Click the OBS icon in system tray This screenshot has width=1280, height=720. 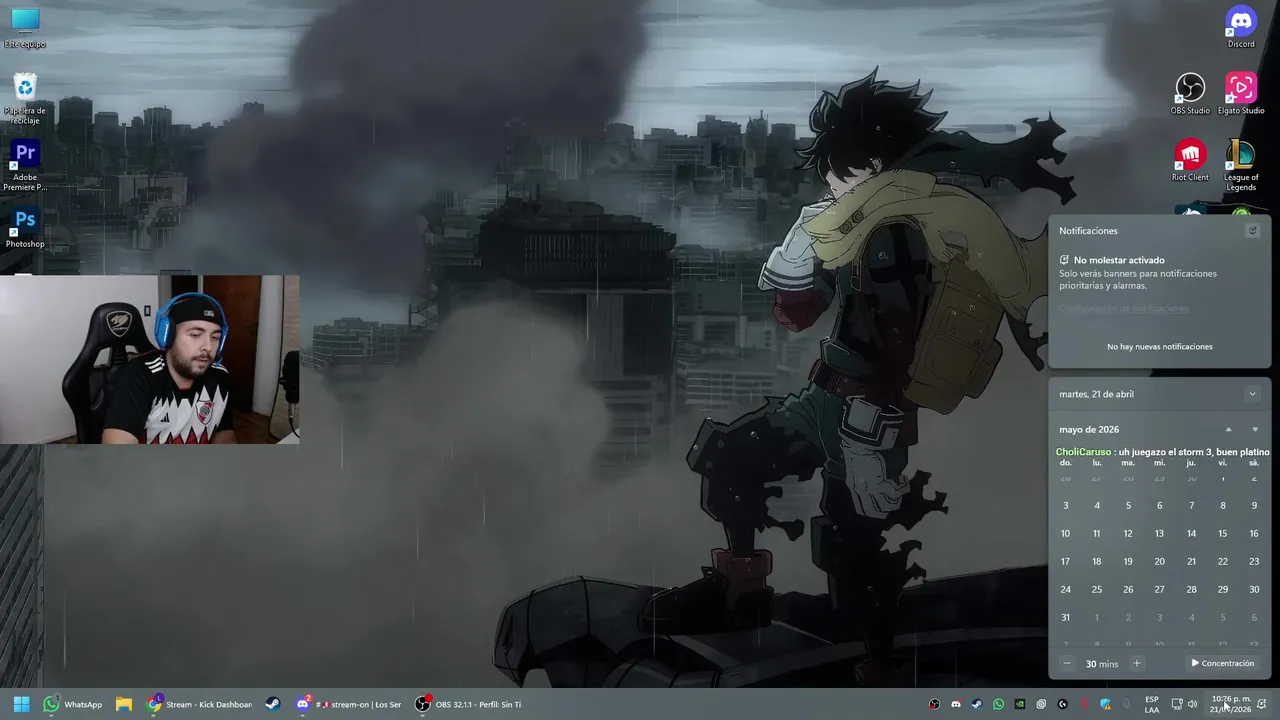click(x=934, y=704)
